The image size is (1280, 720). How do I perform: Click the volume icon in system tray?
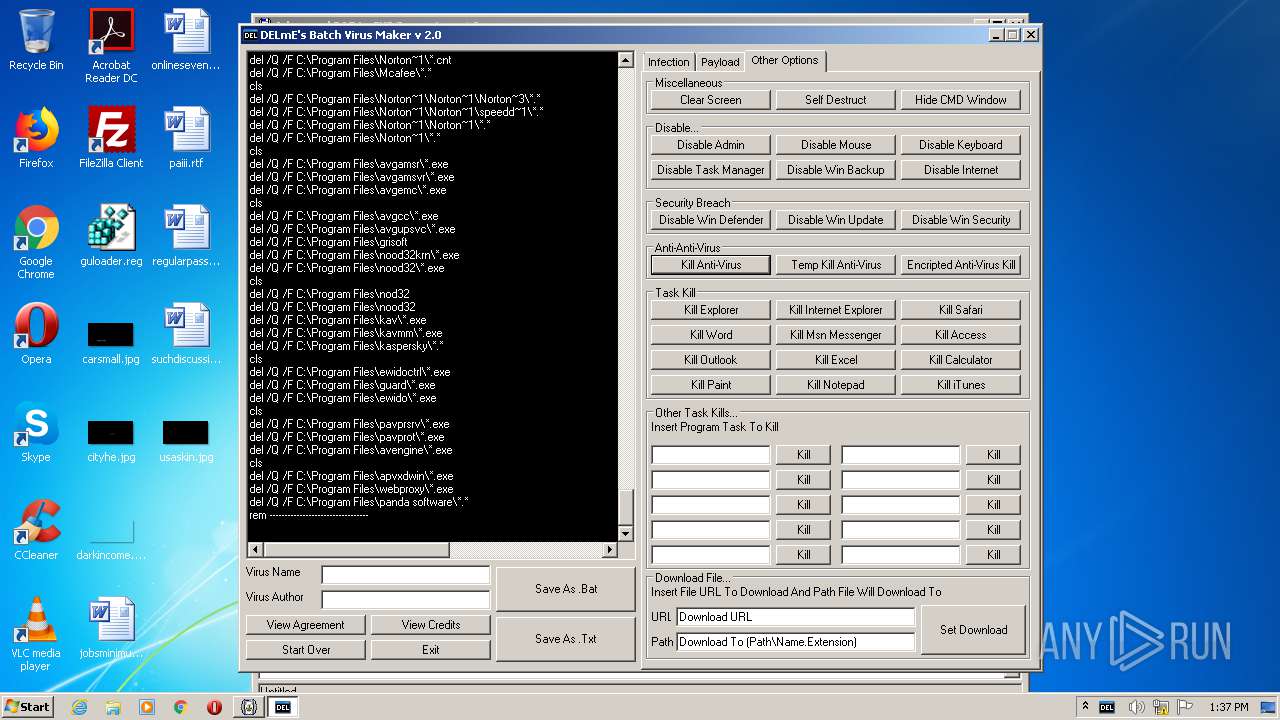(x=1138, y=707)
